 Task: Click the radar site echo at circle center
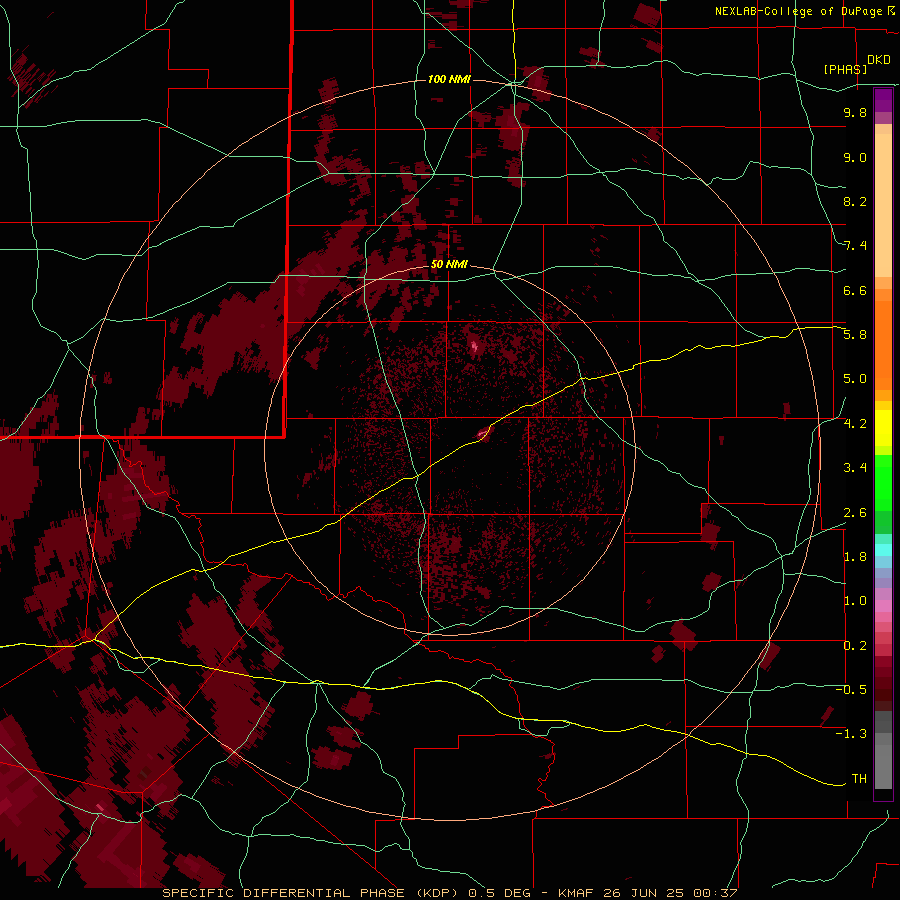pos(484,433)
